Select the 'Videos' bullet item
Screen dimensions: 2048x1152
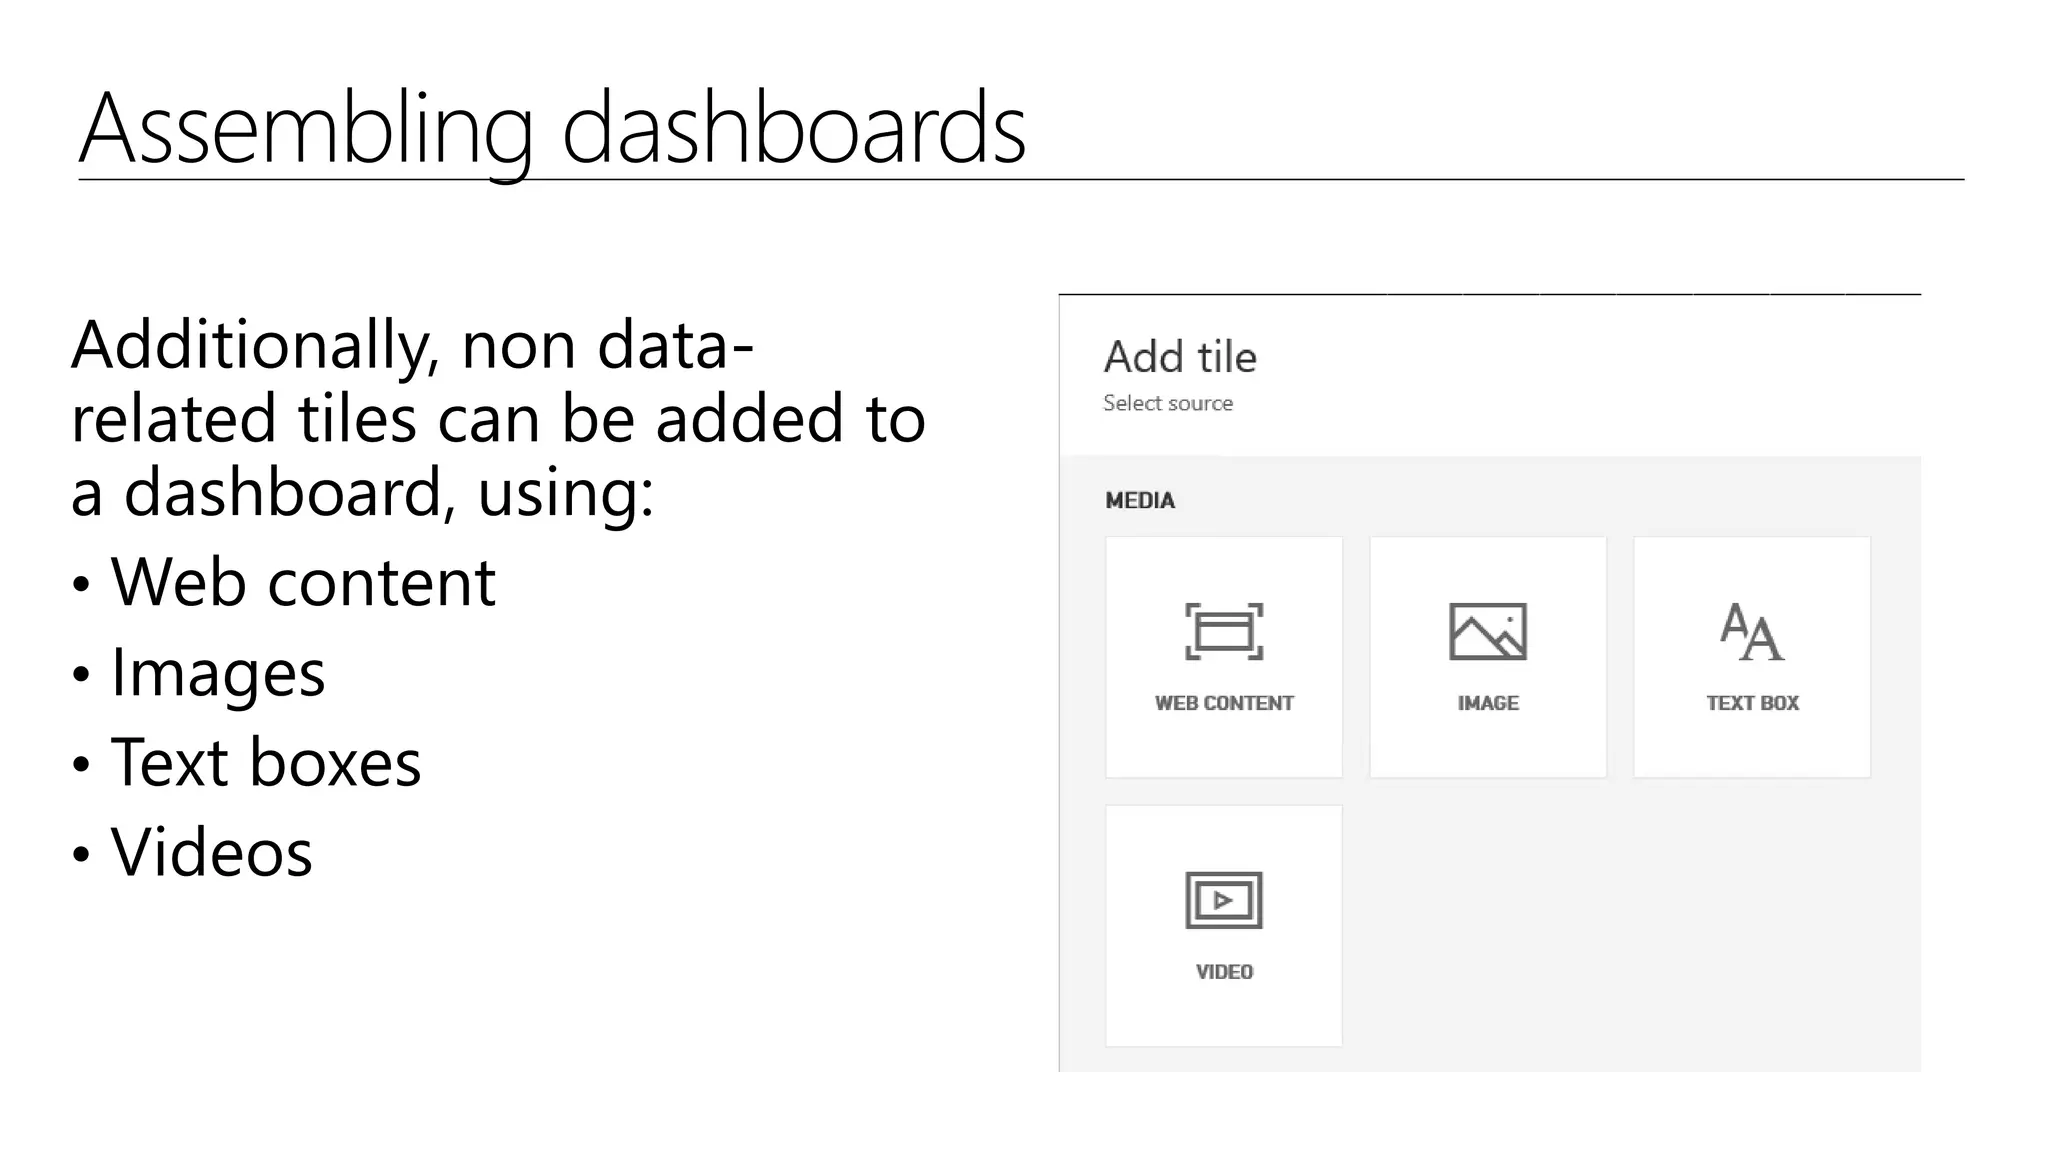(211, 852)
